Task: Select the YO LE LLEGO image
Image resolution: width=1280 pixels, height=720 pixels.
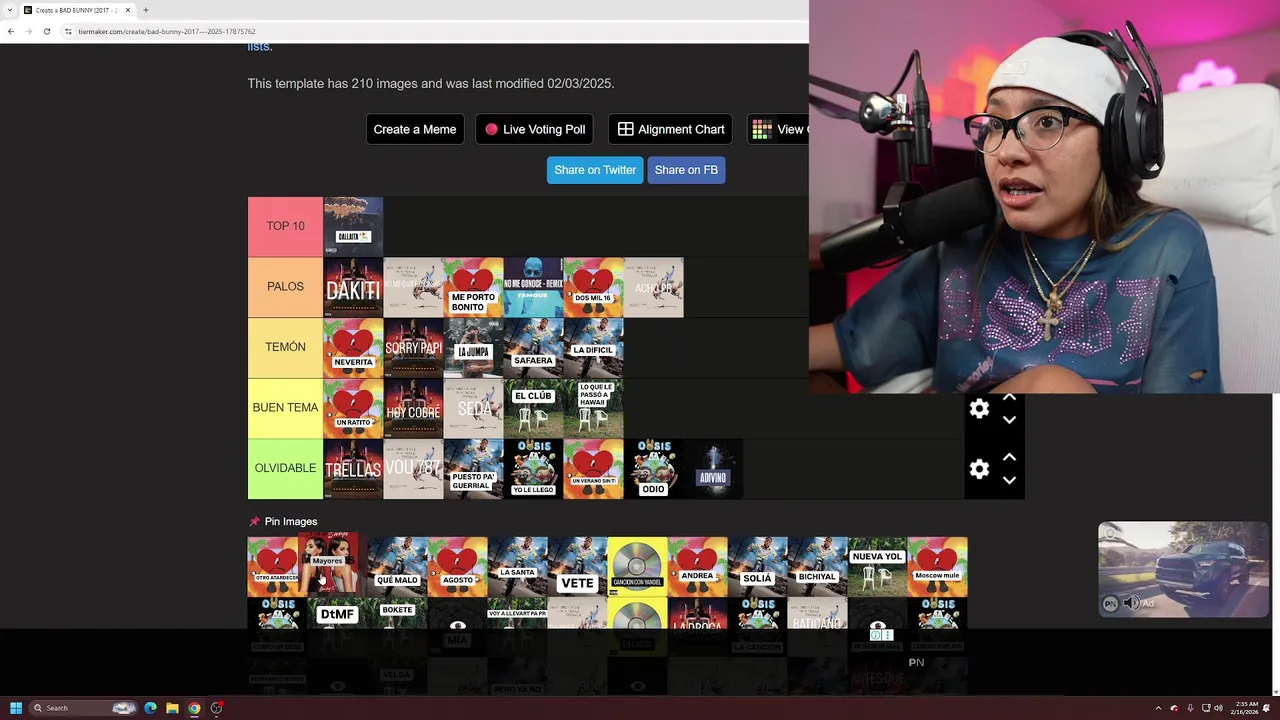Action: tap(533, 469)
